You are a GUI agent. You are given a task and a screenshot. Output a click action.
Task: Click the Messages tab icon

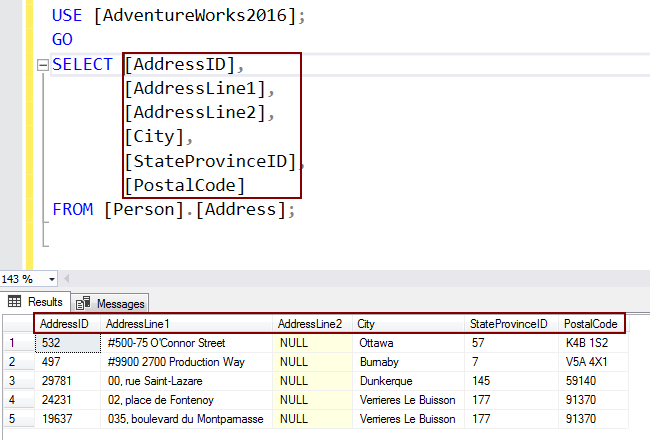(84, 303)
